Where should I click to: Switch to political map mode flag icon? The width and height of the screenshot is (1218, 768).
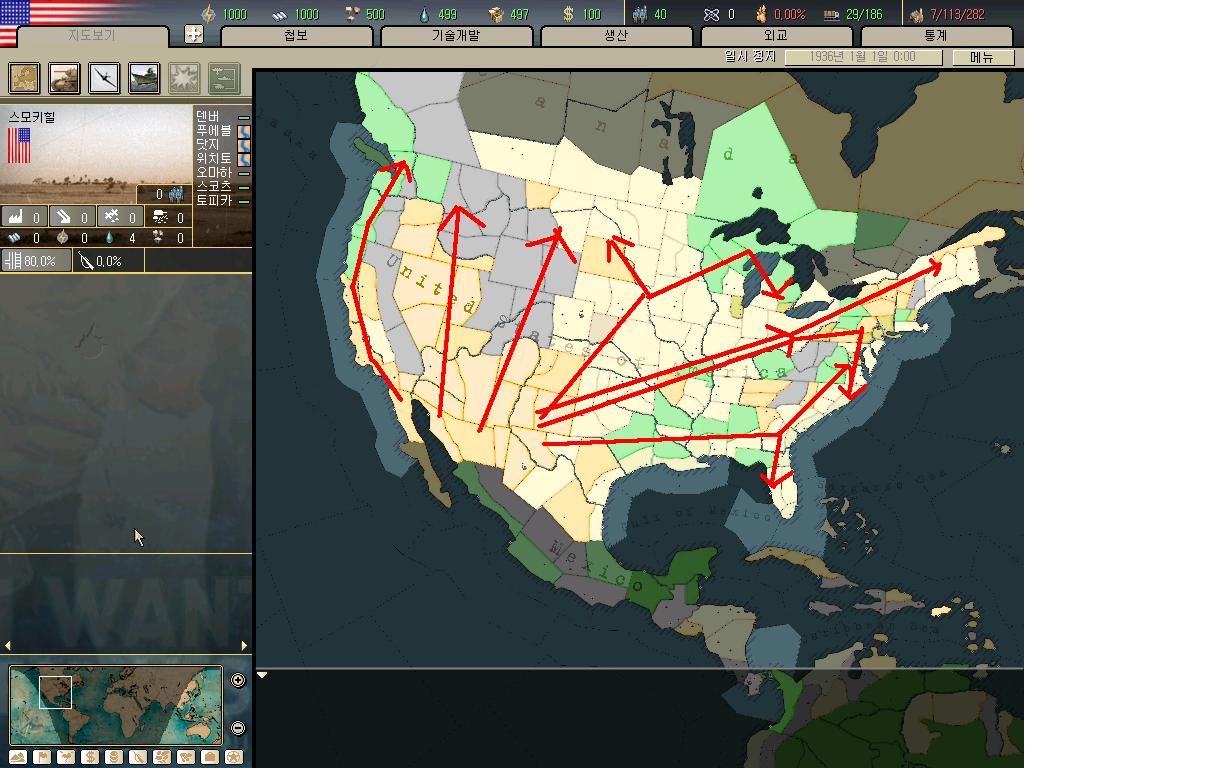42,757
